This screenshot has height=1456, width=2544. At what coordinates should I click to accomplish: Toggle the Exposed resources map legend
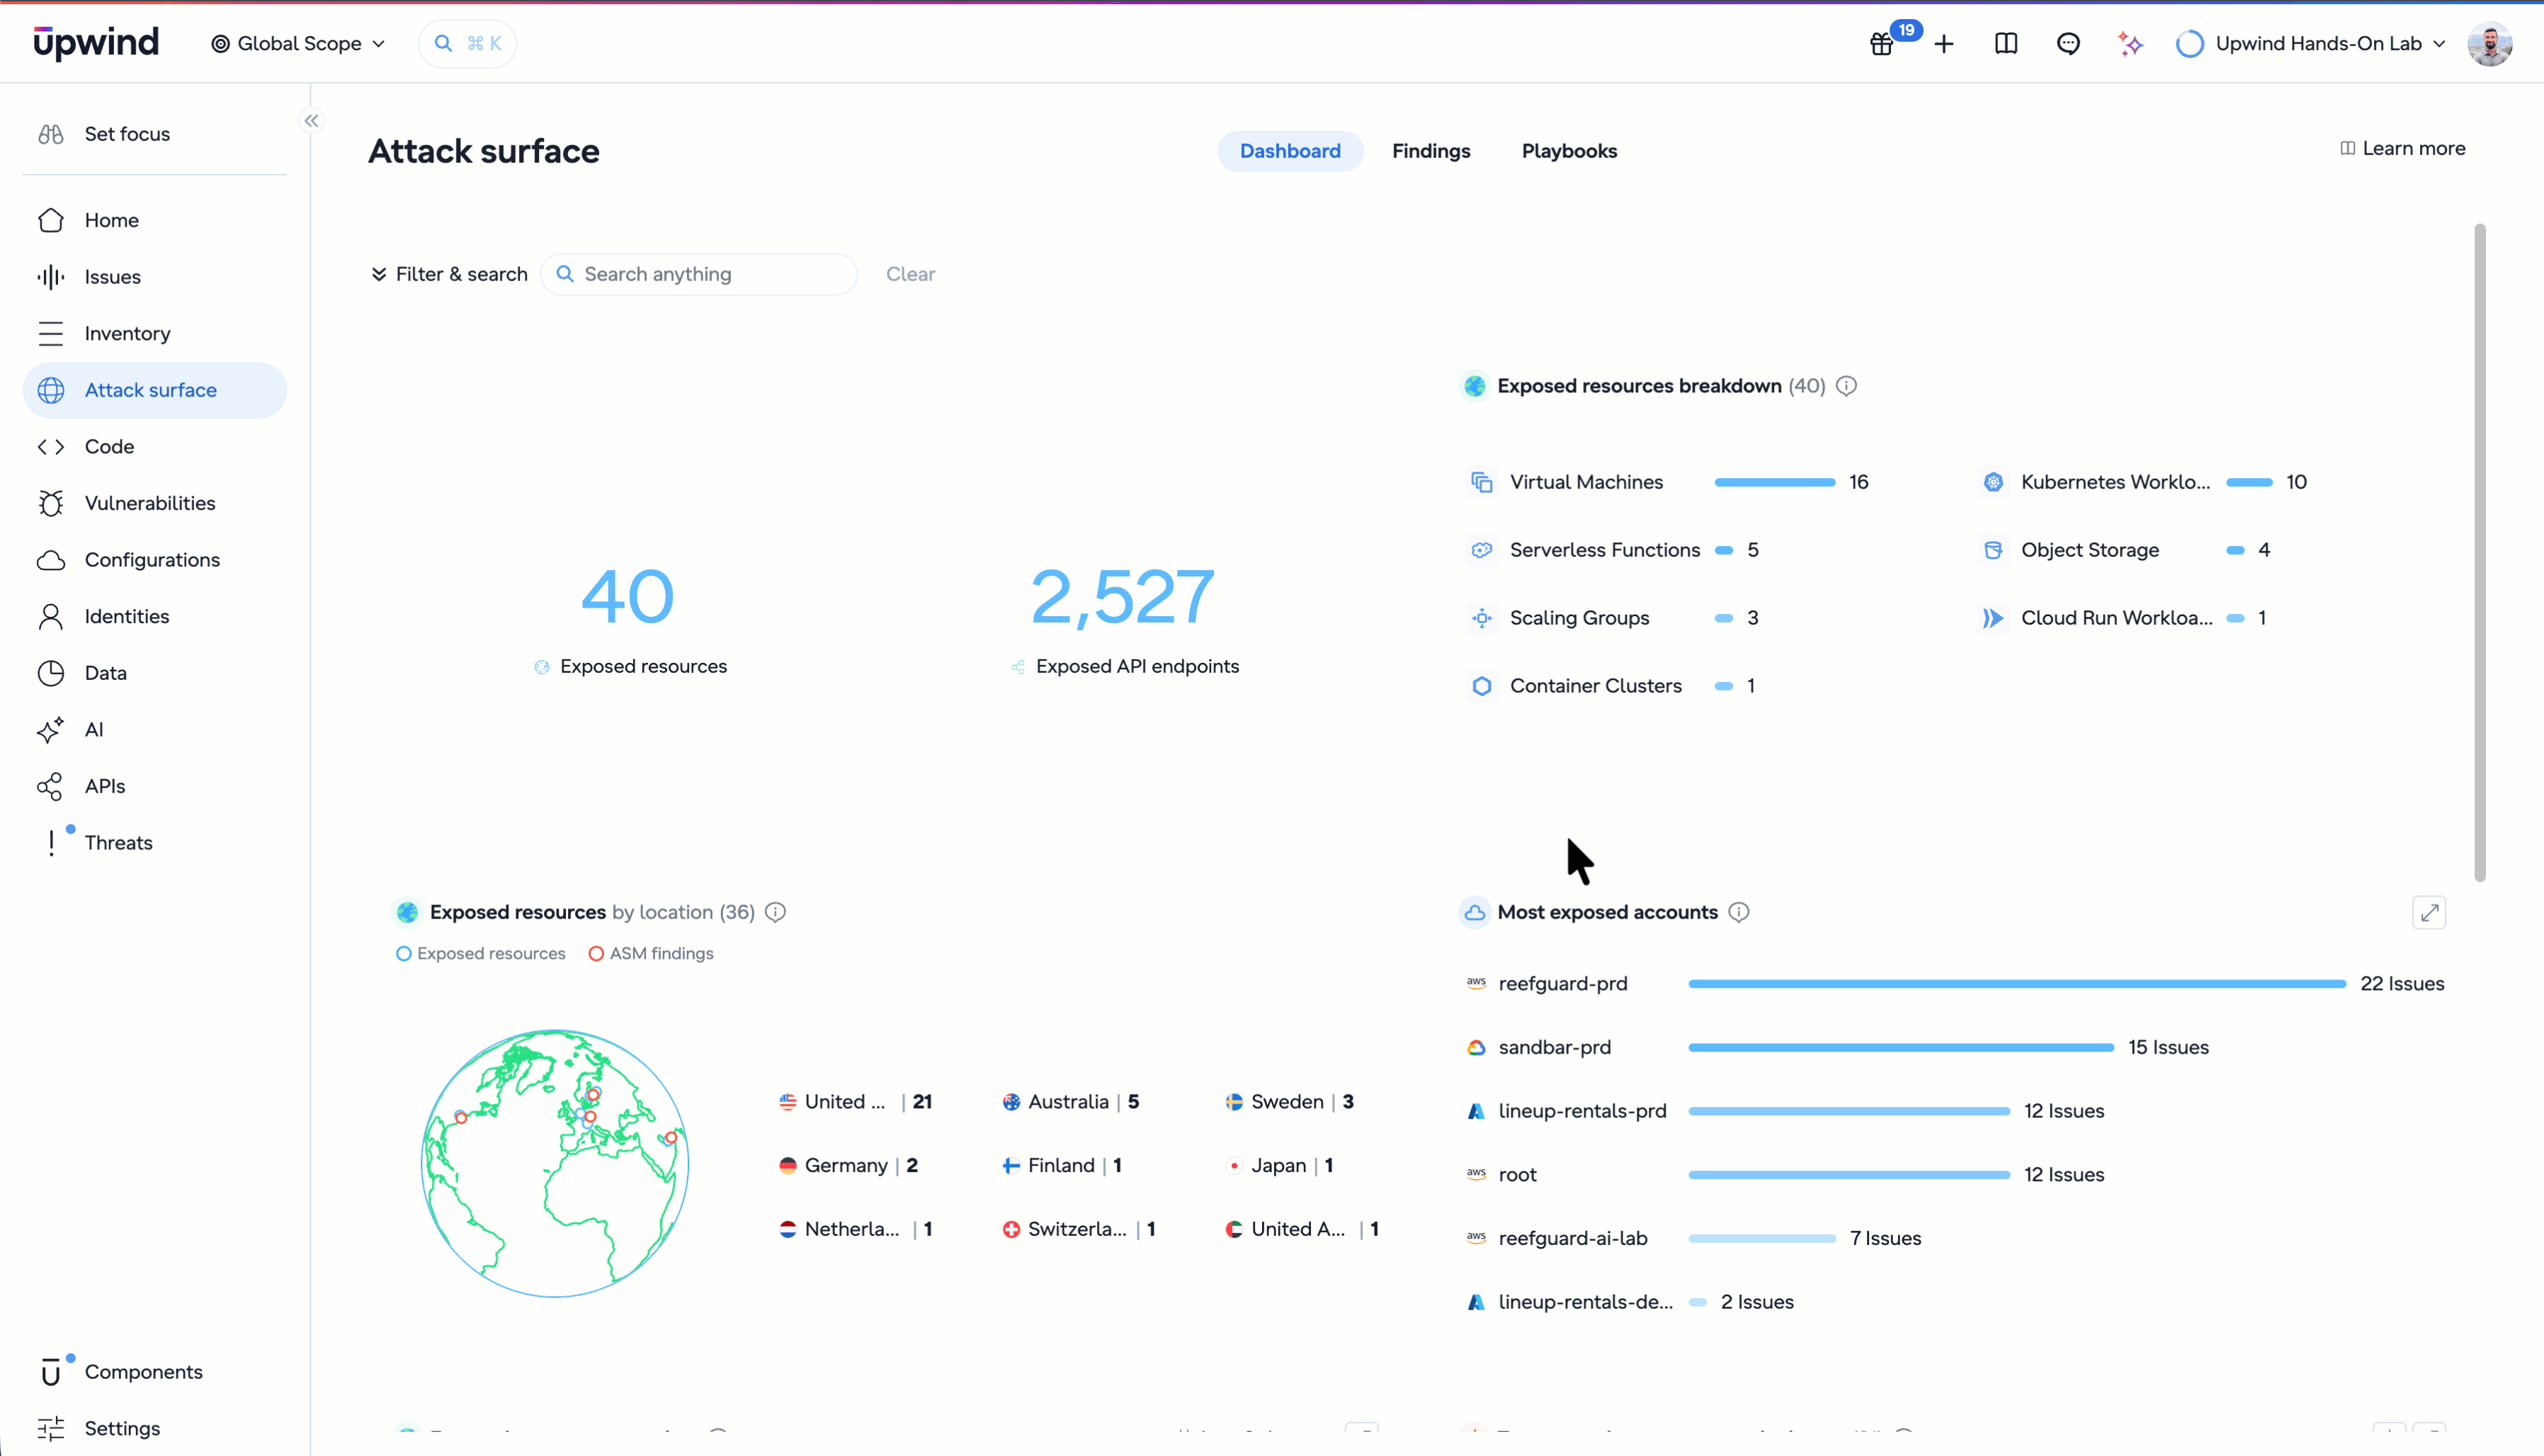pyautogui.click(x=481, y=954)
